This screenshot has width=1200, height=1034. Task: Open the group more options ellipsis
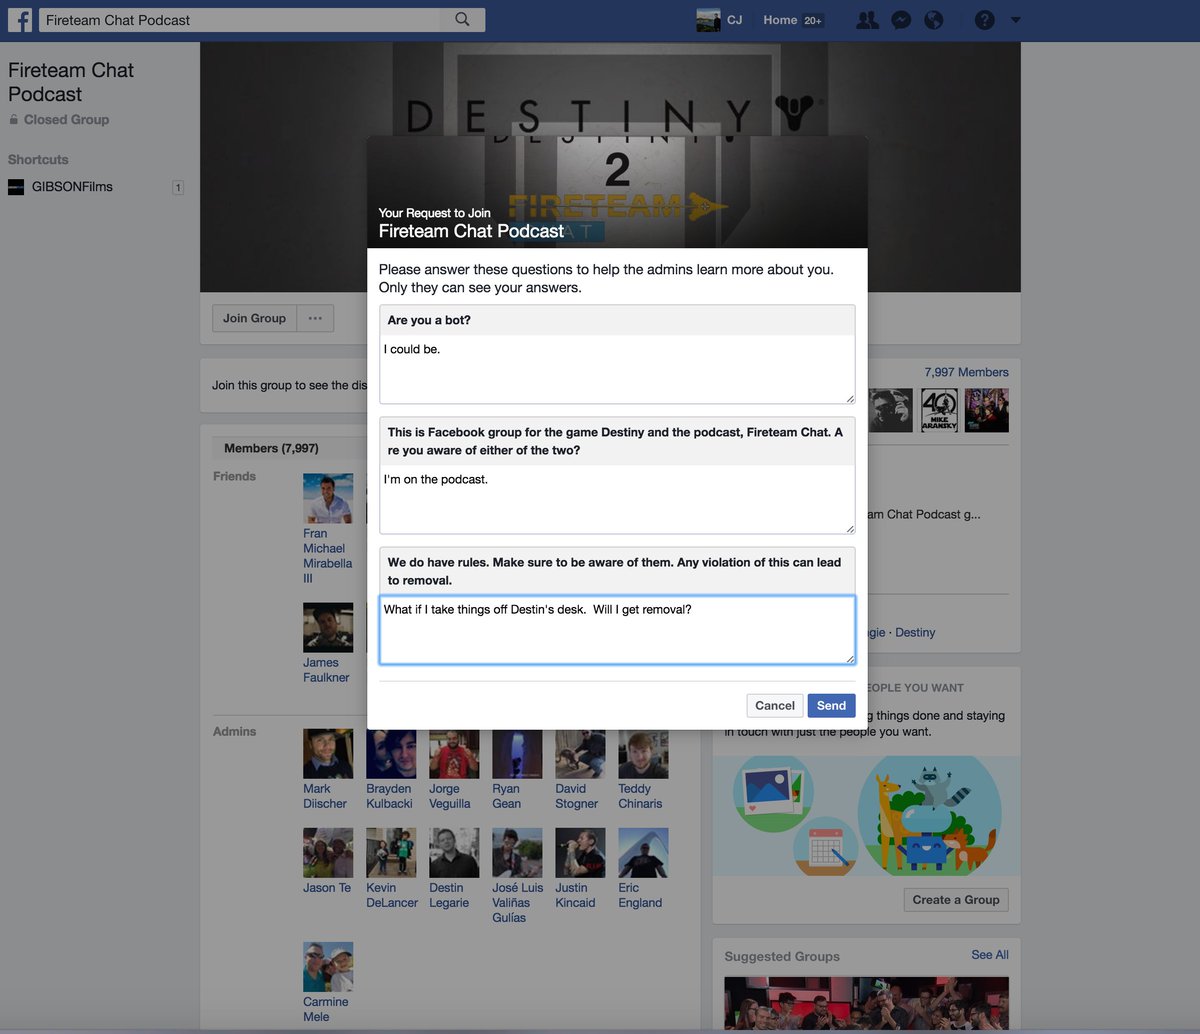[315, 318]
